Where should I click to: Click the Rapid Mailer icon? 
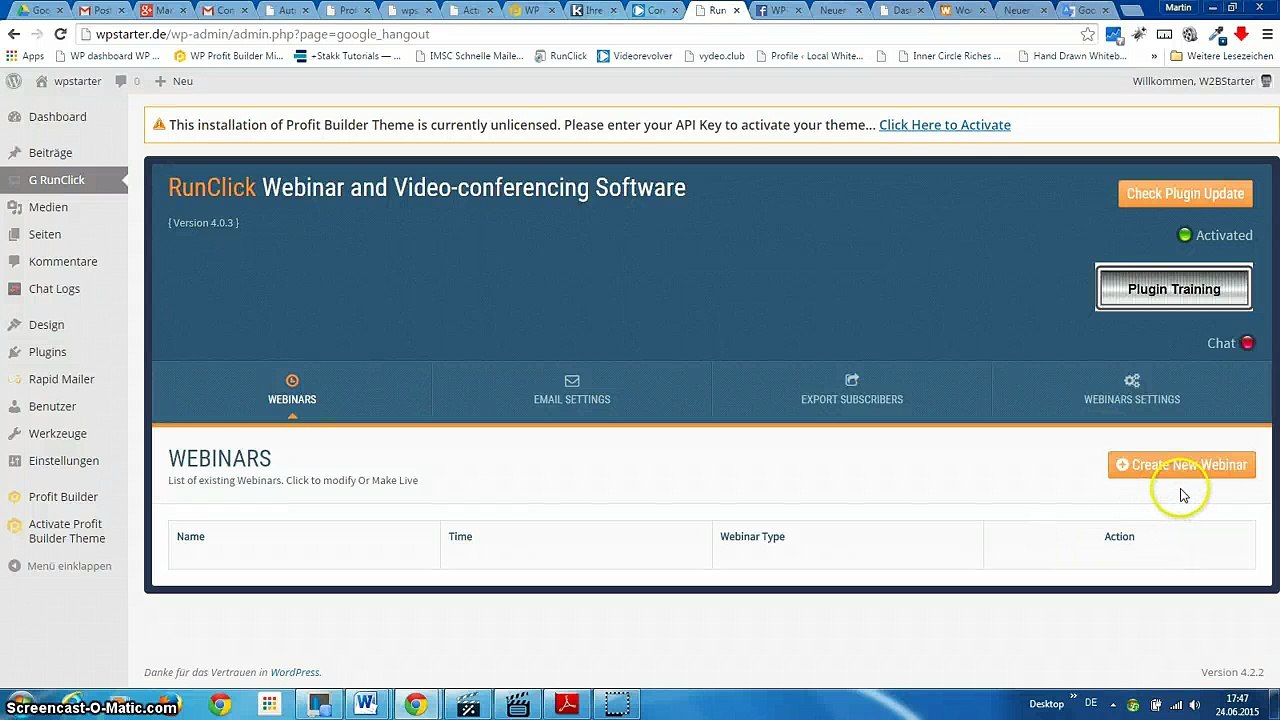coord(14,379)
